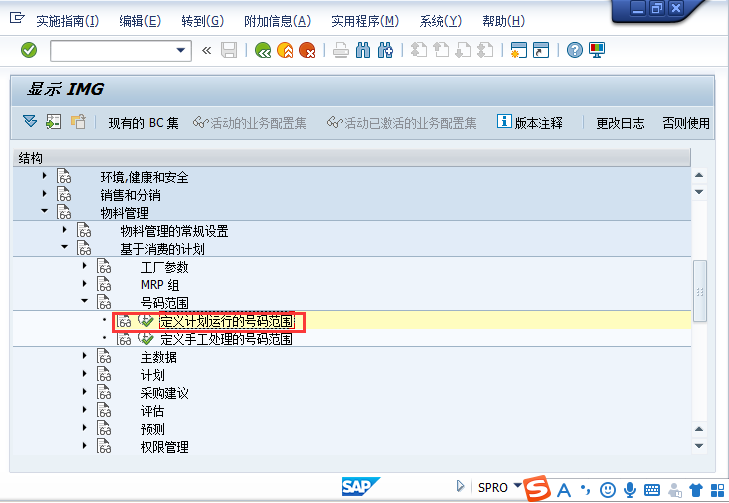Click the Last Page icon

485,50
